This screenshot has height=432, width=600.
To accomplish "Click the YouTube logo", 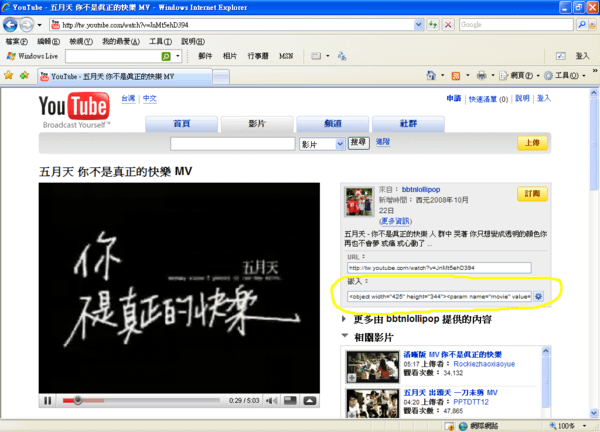I will [x=74, y=109].
